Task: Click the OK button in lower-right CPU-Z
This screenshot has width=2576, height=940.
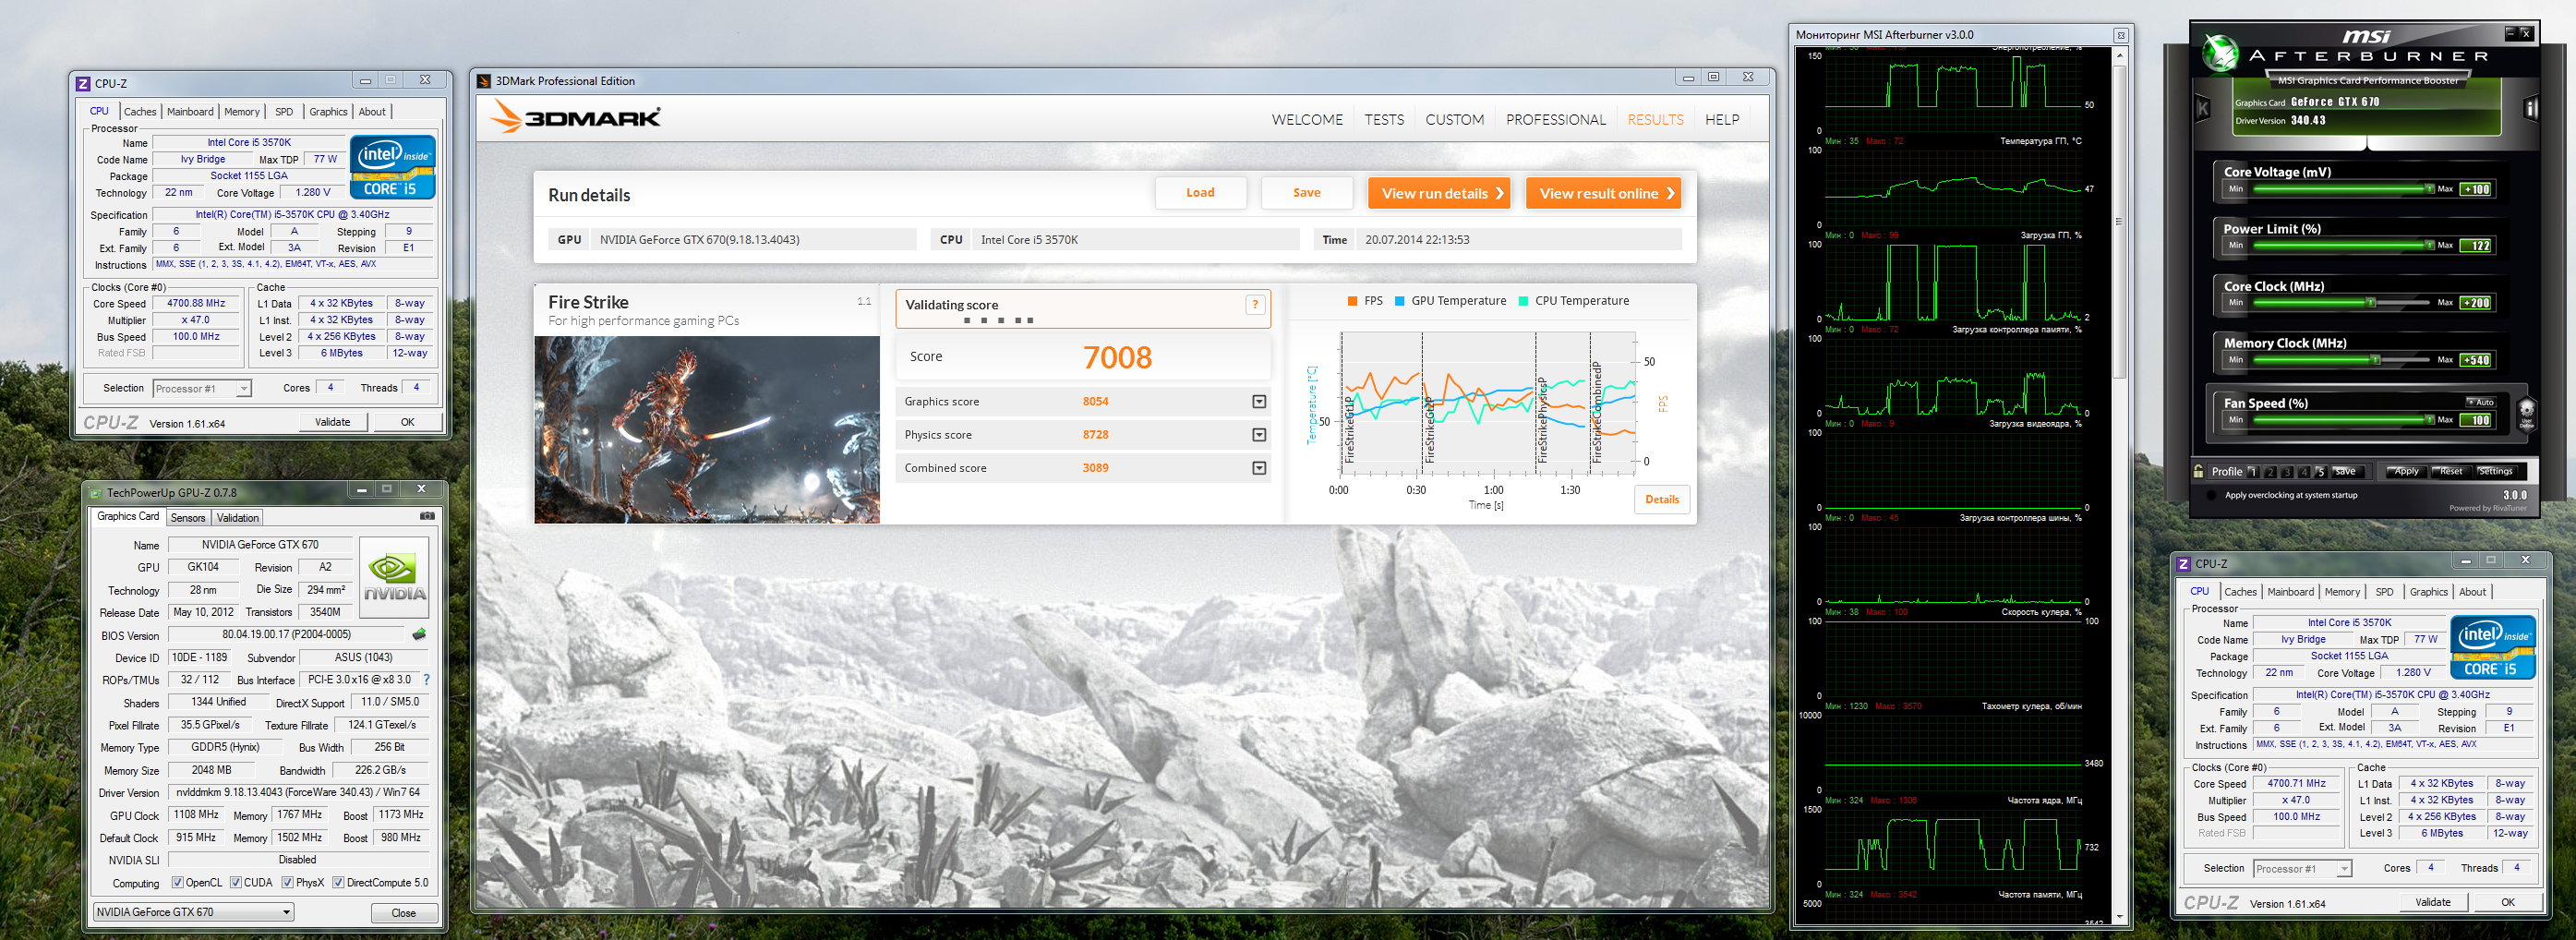Action: [x=2508, y=902]
